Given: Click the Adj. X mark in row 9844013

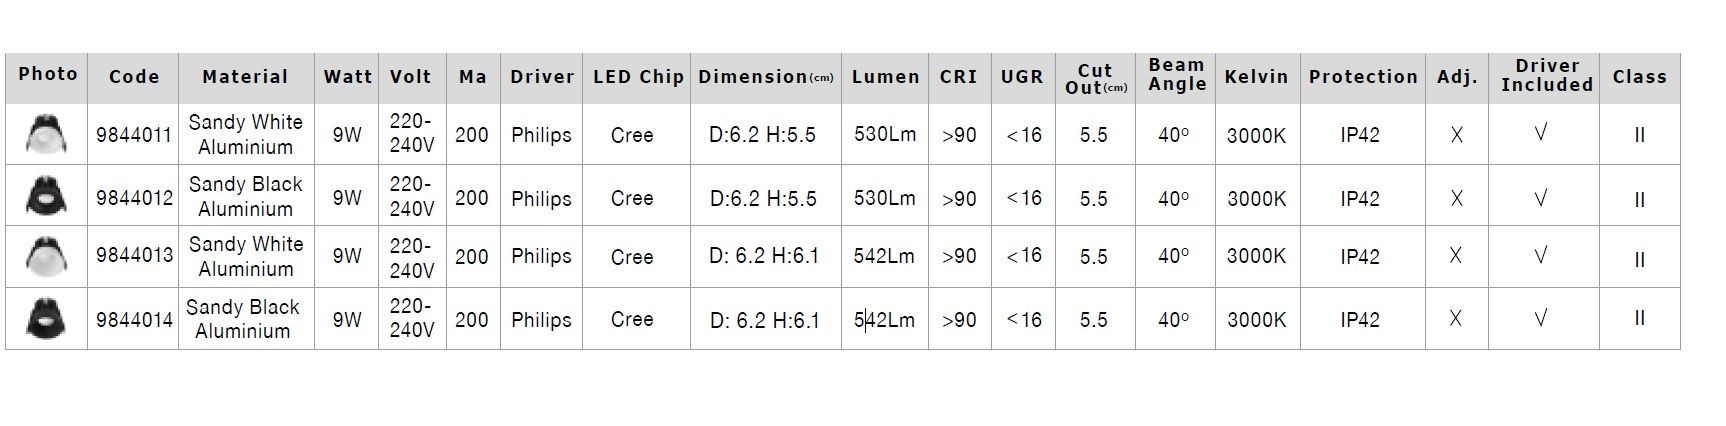Looking at the screenshot, I should point(1456,256).
